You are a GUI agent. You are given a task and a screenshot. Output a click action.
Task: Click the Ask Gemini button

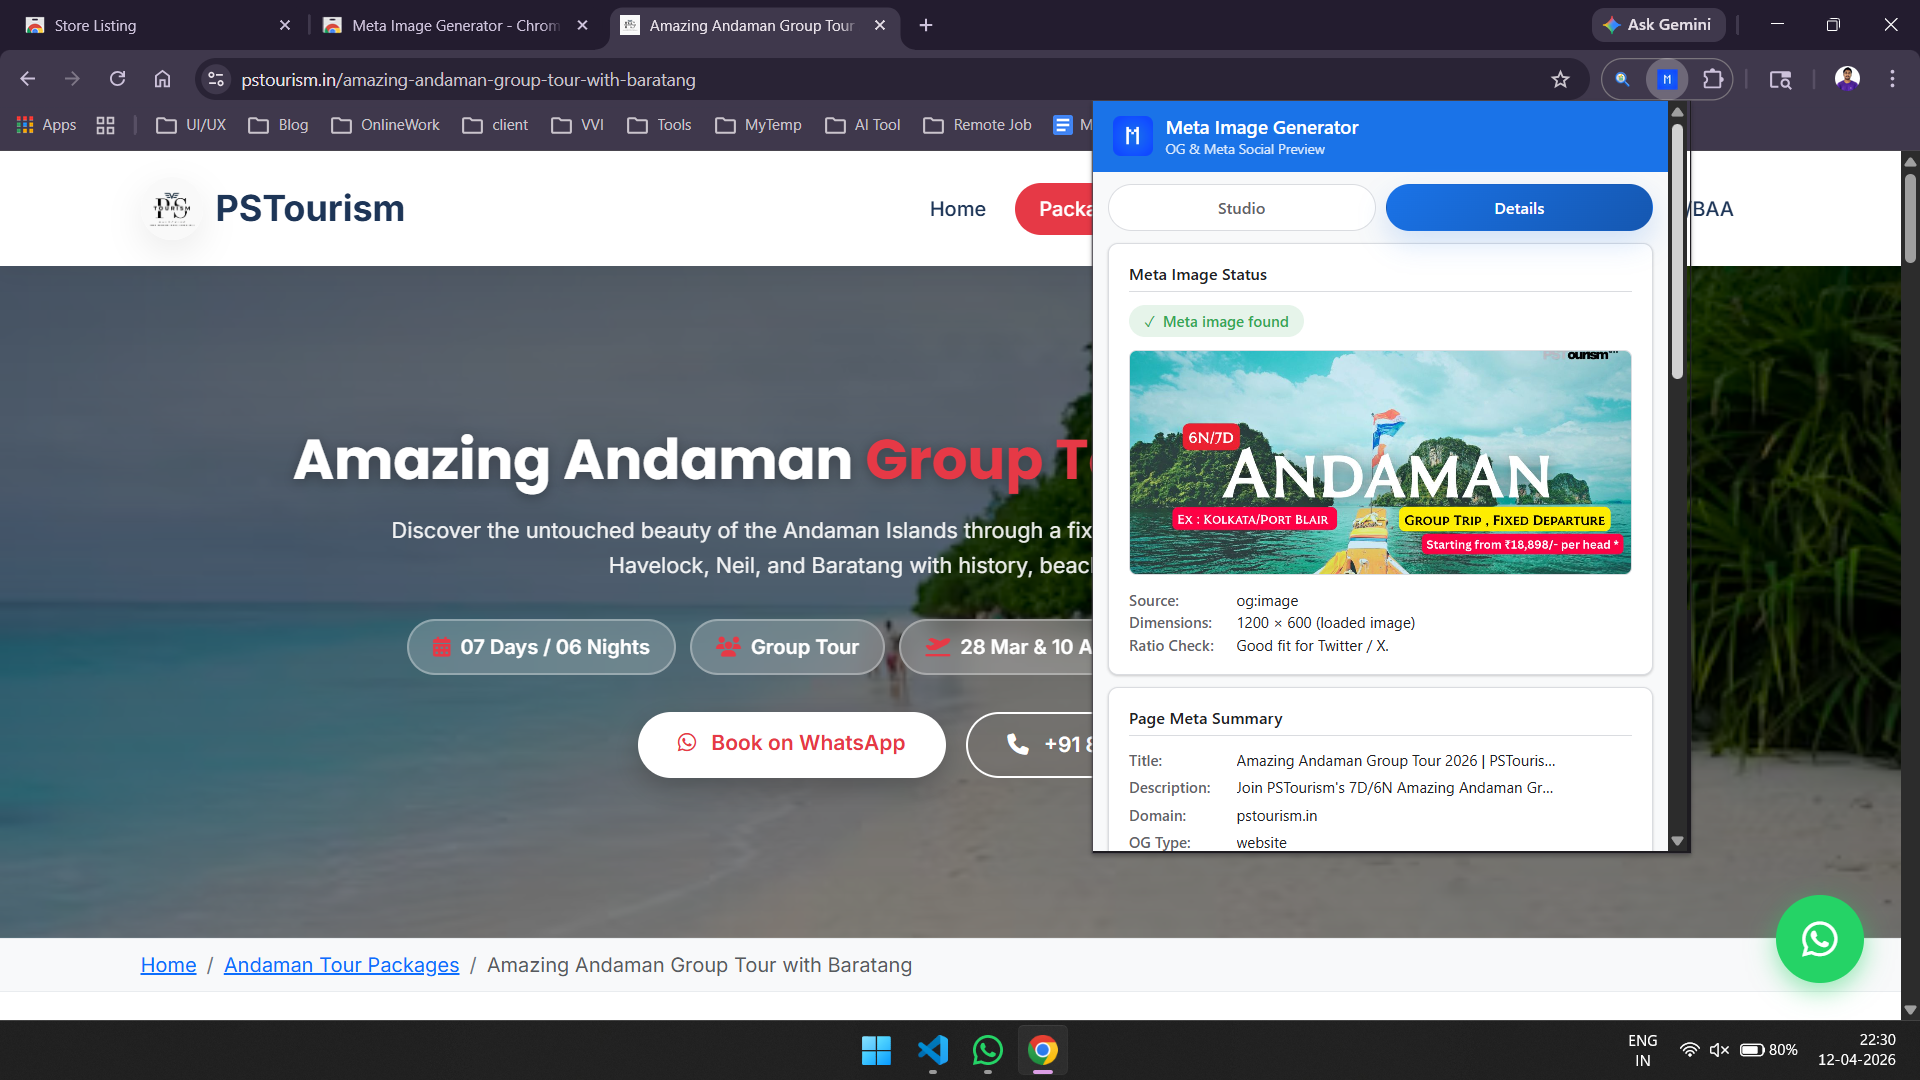click(1657, 25)
